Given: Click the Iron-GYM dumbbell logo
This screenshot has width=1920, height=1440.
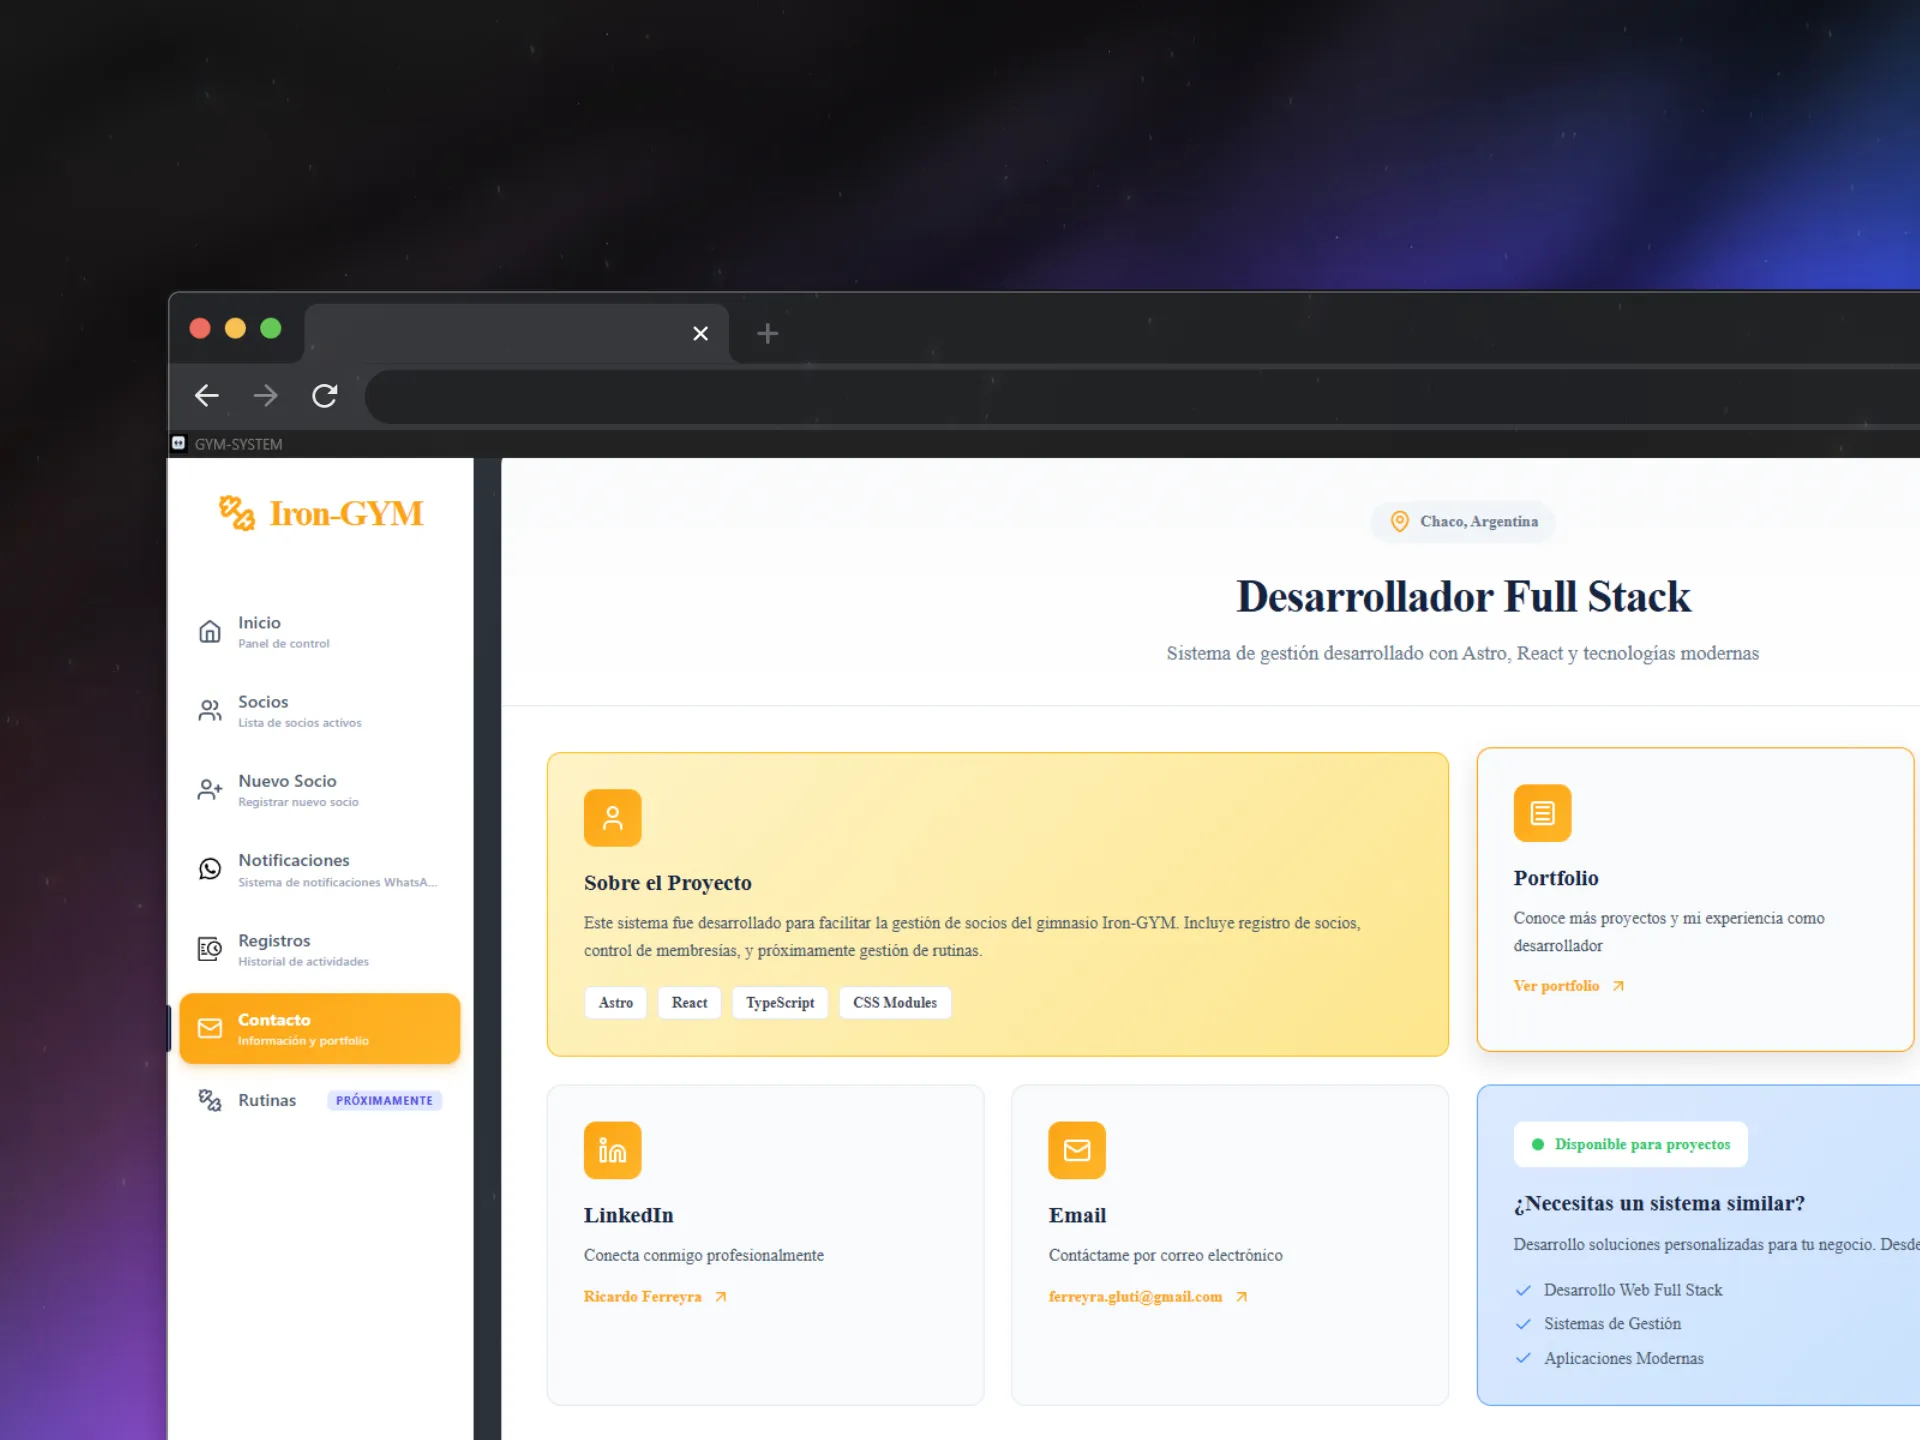Looking at the screenshot, I should pos(236,513).
